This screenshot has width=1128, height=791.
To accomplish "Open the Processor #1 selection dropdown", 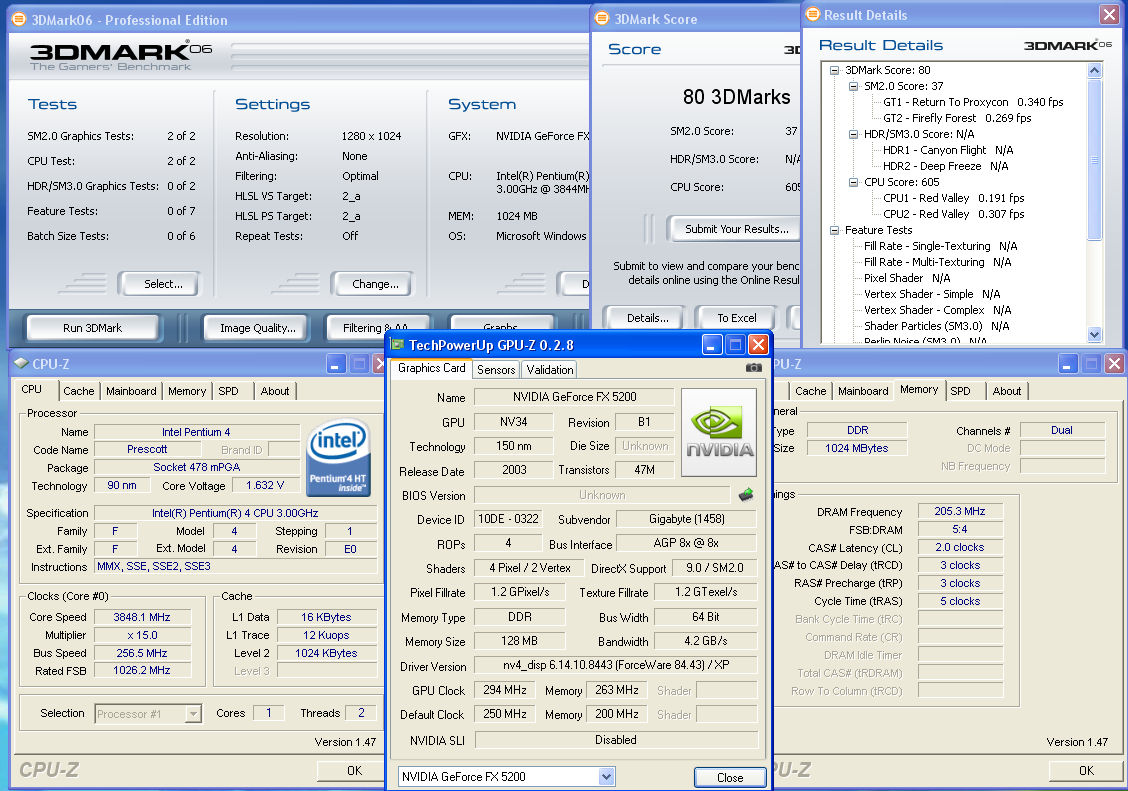I will 193,714.
